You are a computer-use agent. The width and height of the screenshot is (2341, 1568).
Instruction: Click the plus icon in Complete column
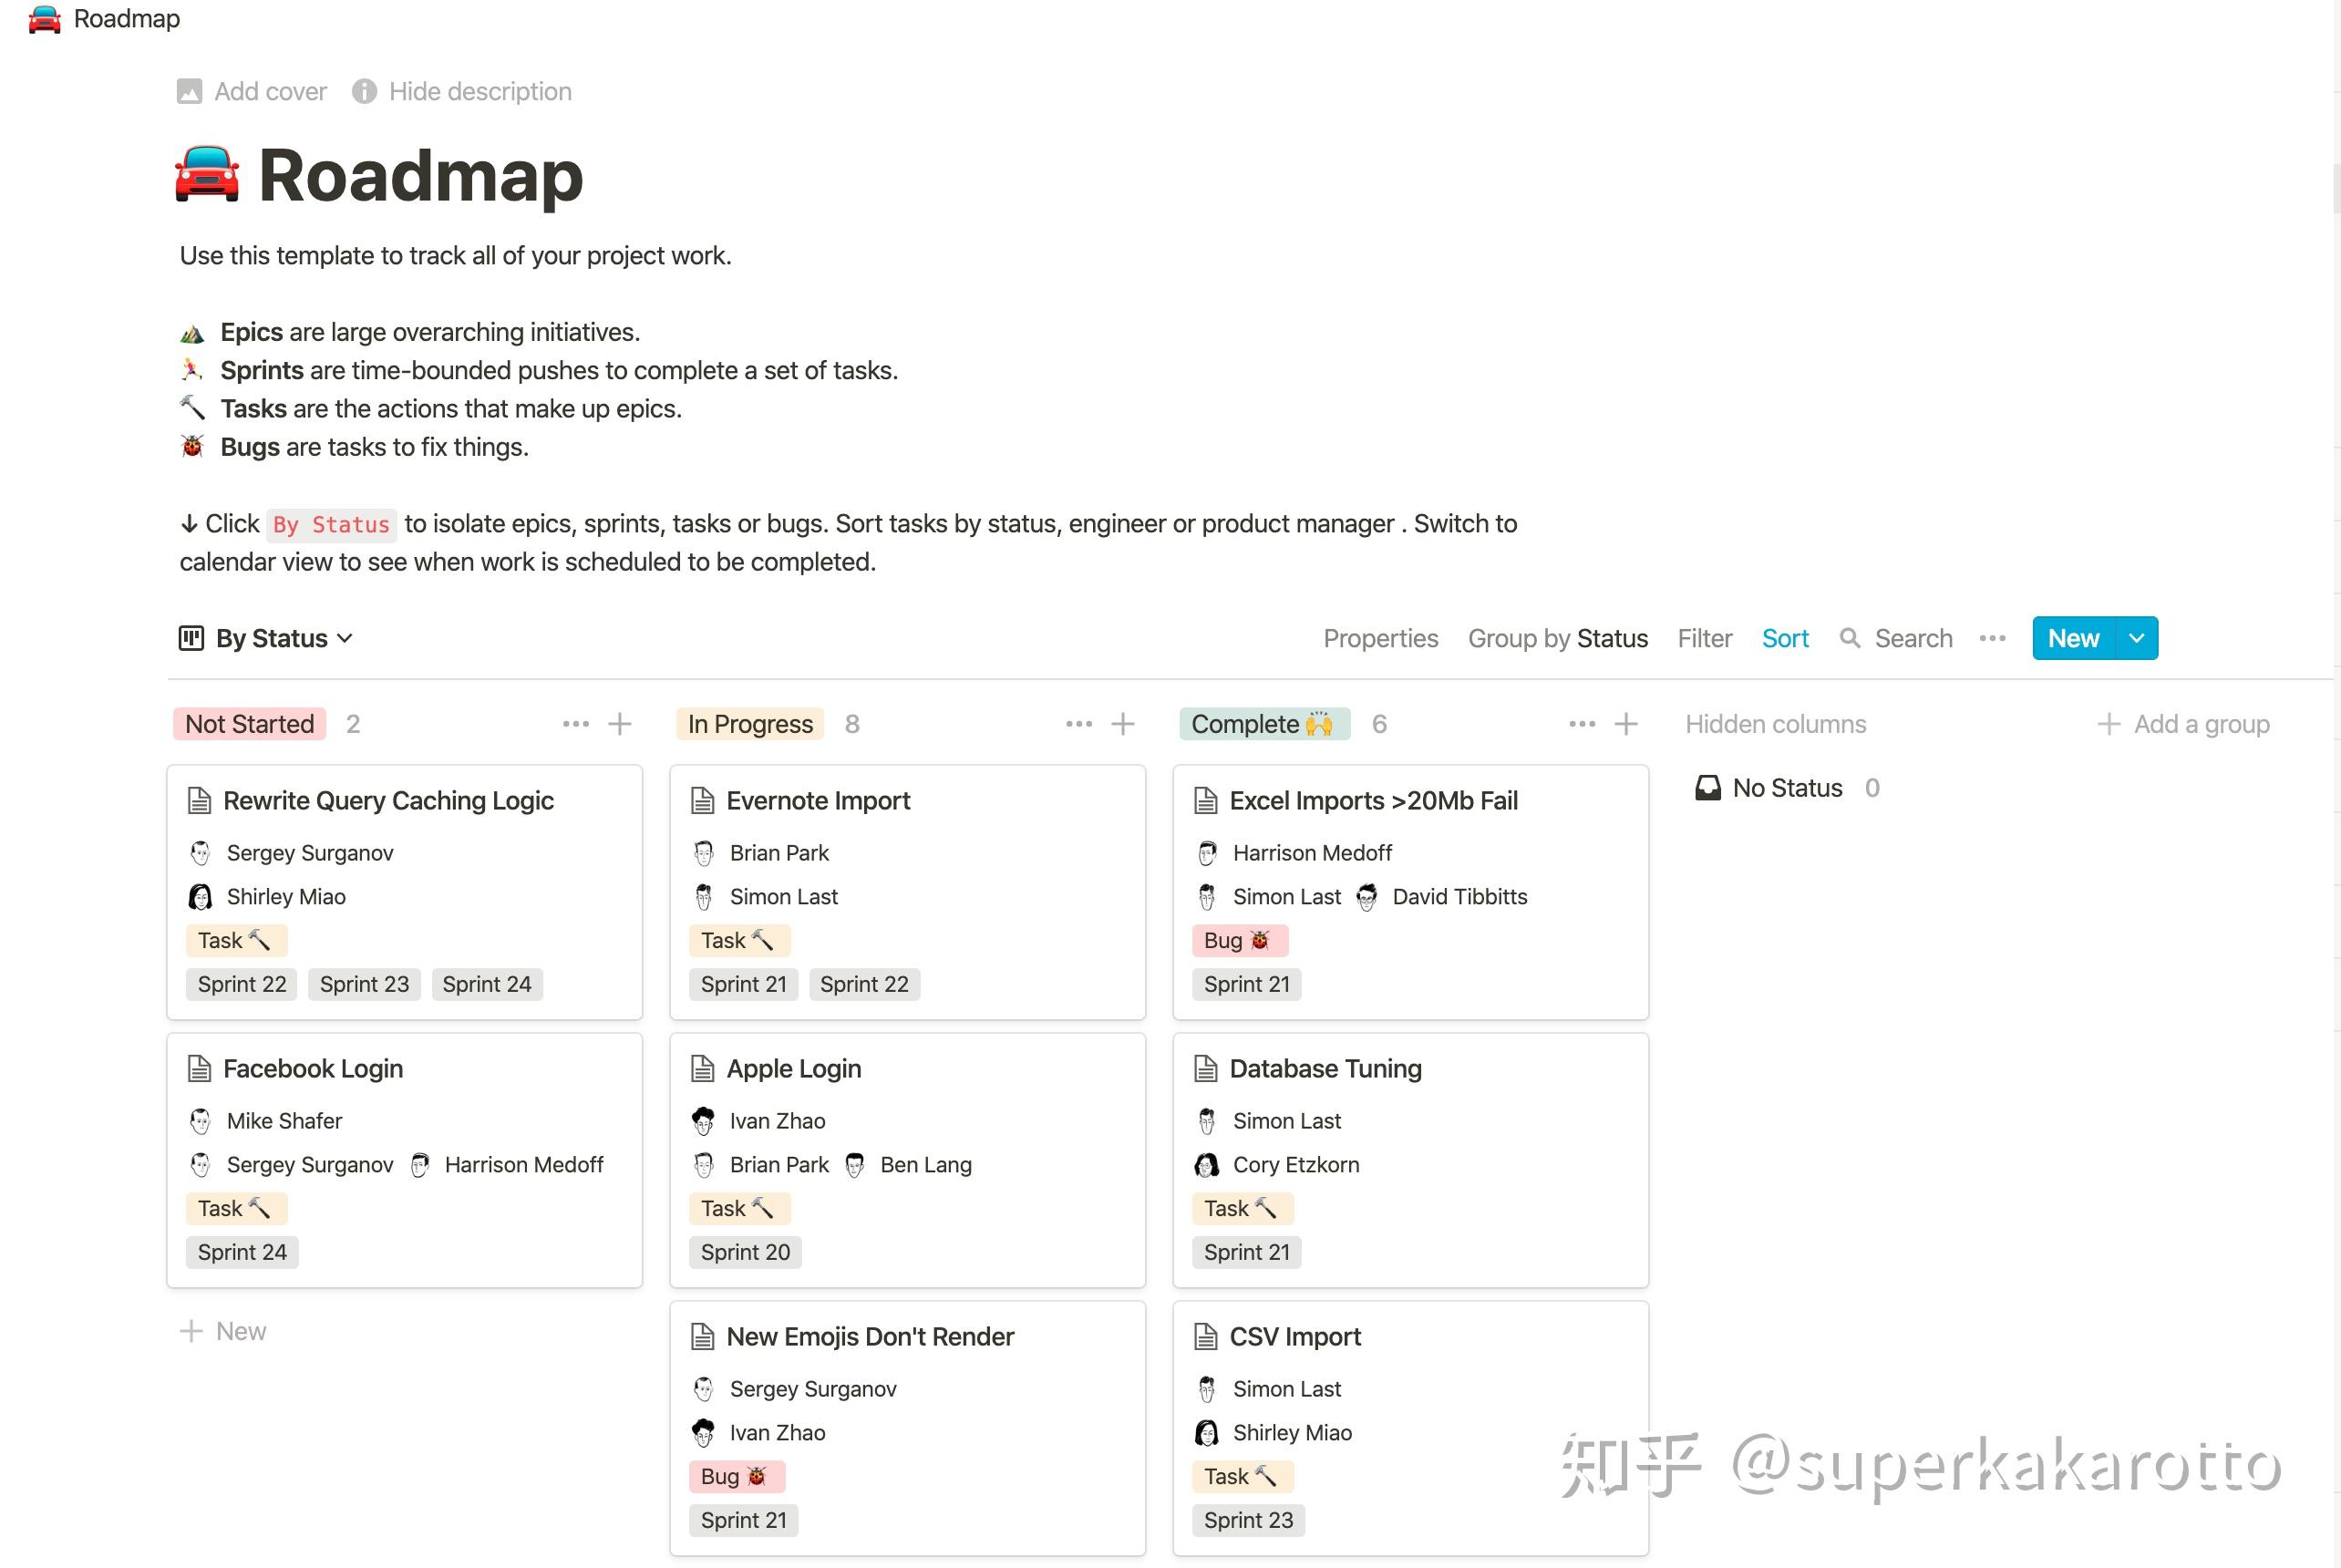1625,724
